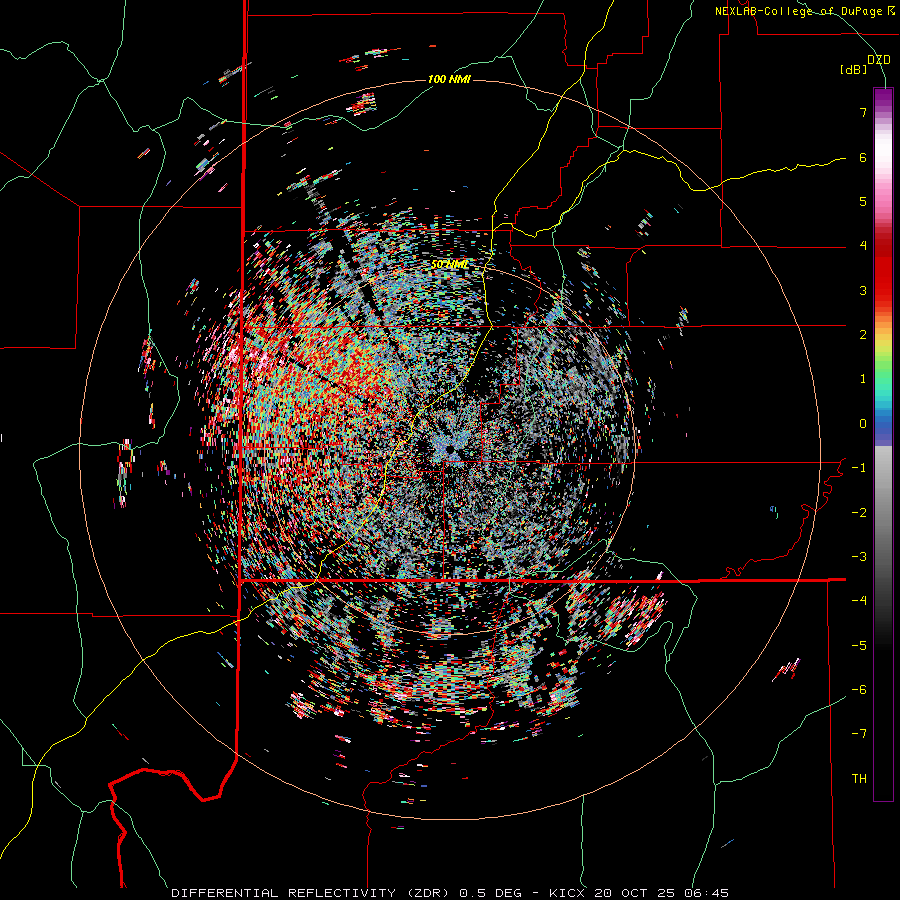Screen dimensions: 900x900
Task: Select the -3 value on the scale
Action: 859,557
